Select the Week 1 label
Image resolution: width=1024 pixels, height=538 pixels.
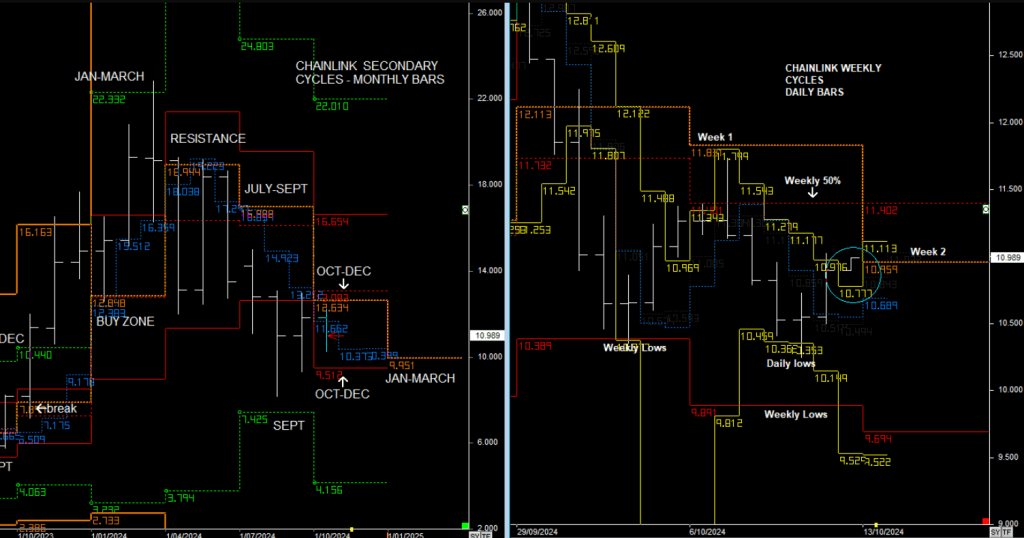(x=714, y=137)
